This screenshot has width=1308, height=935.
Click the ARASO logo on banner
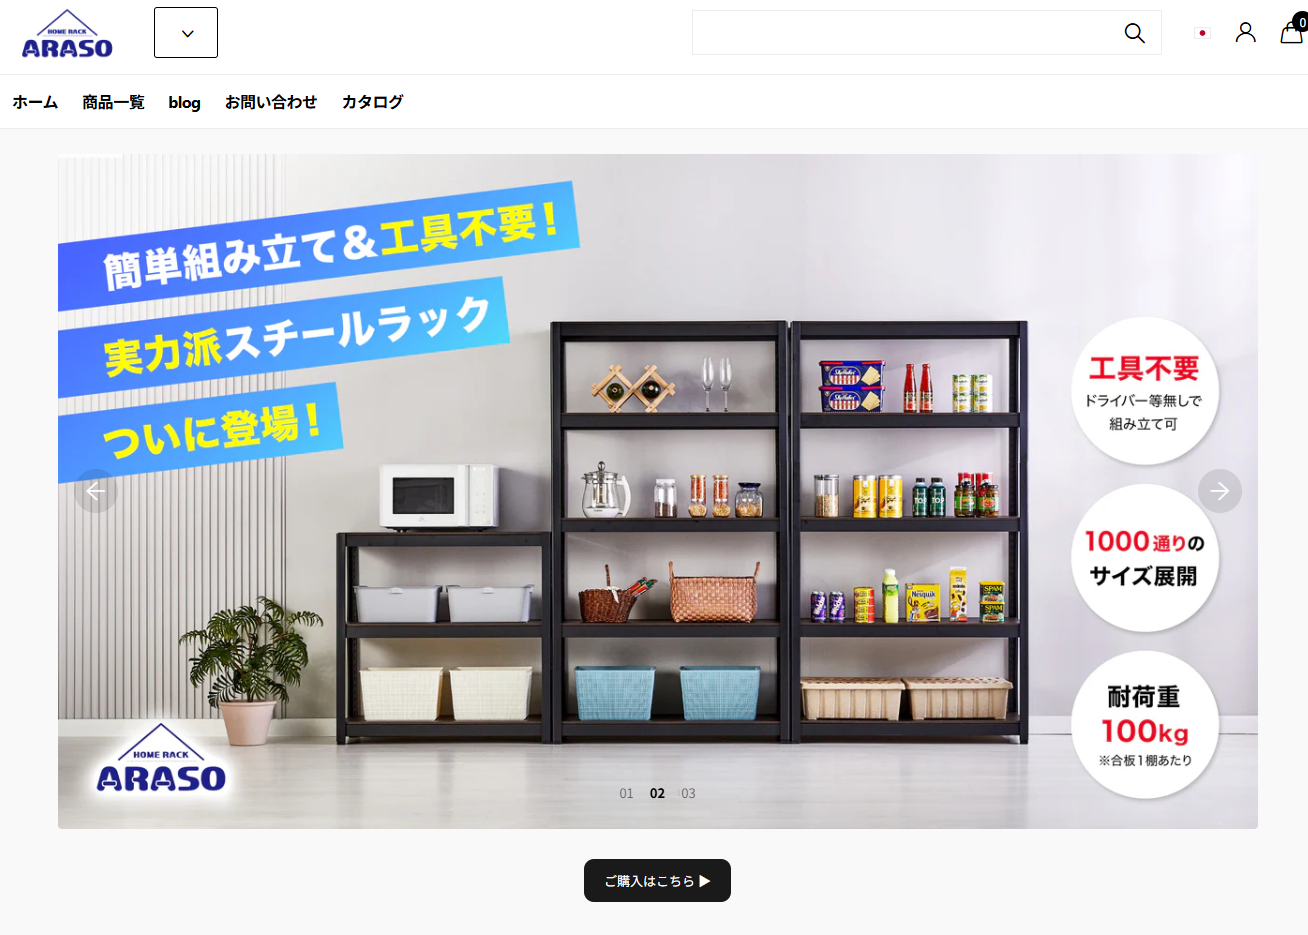pos(161,760)
